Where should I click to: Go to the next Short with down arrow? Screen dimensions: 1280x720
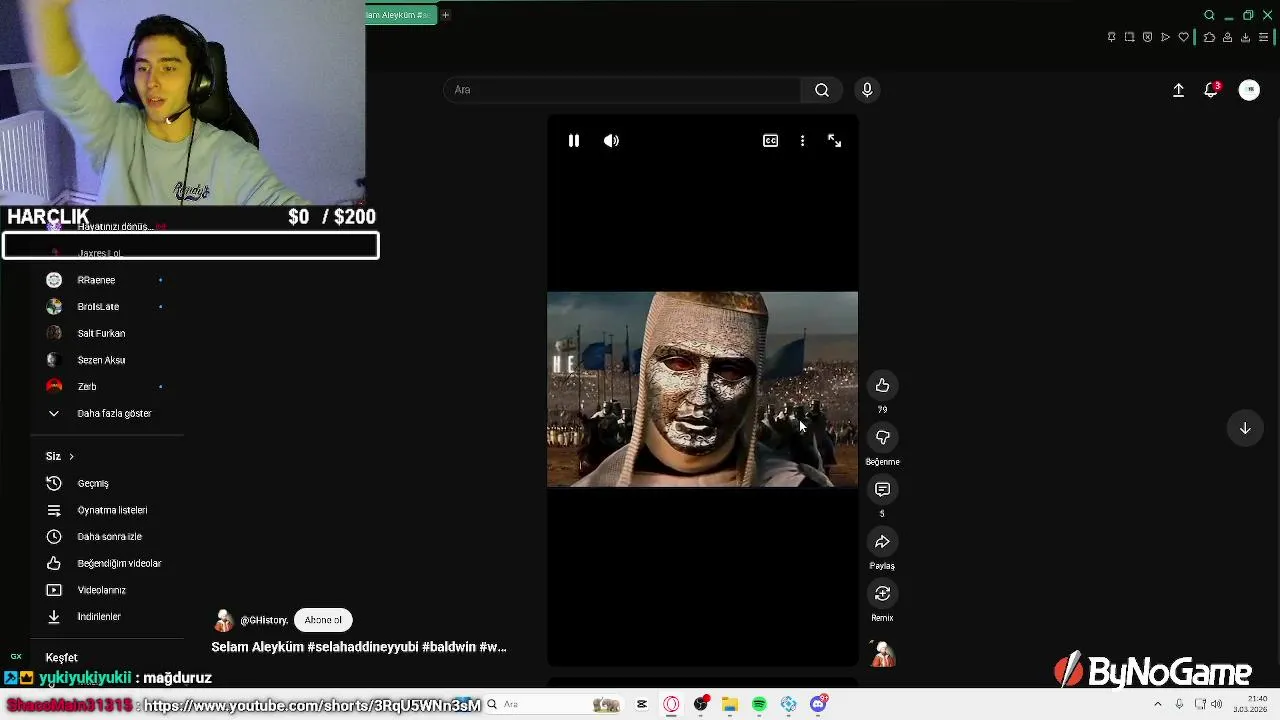pos(1245,428)
